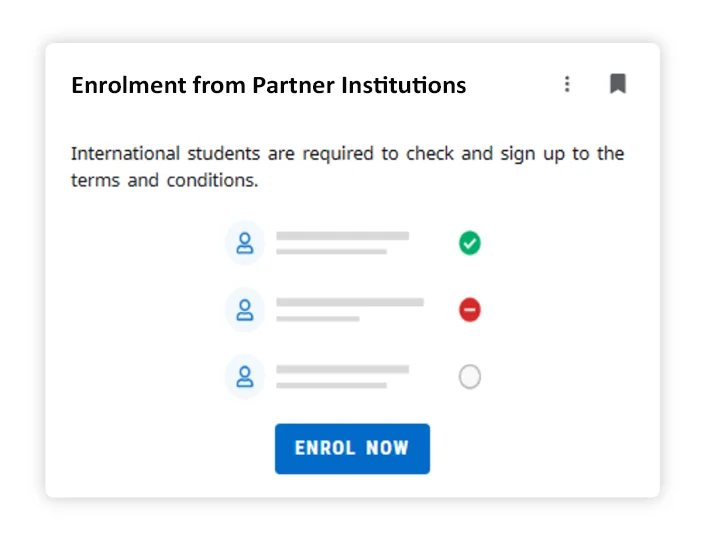The image size is (707, 540).
Task: Select the first student's name placeholder line
Action: [x=342, y=236]
